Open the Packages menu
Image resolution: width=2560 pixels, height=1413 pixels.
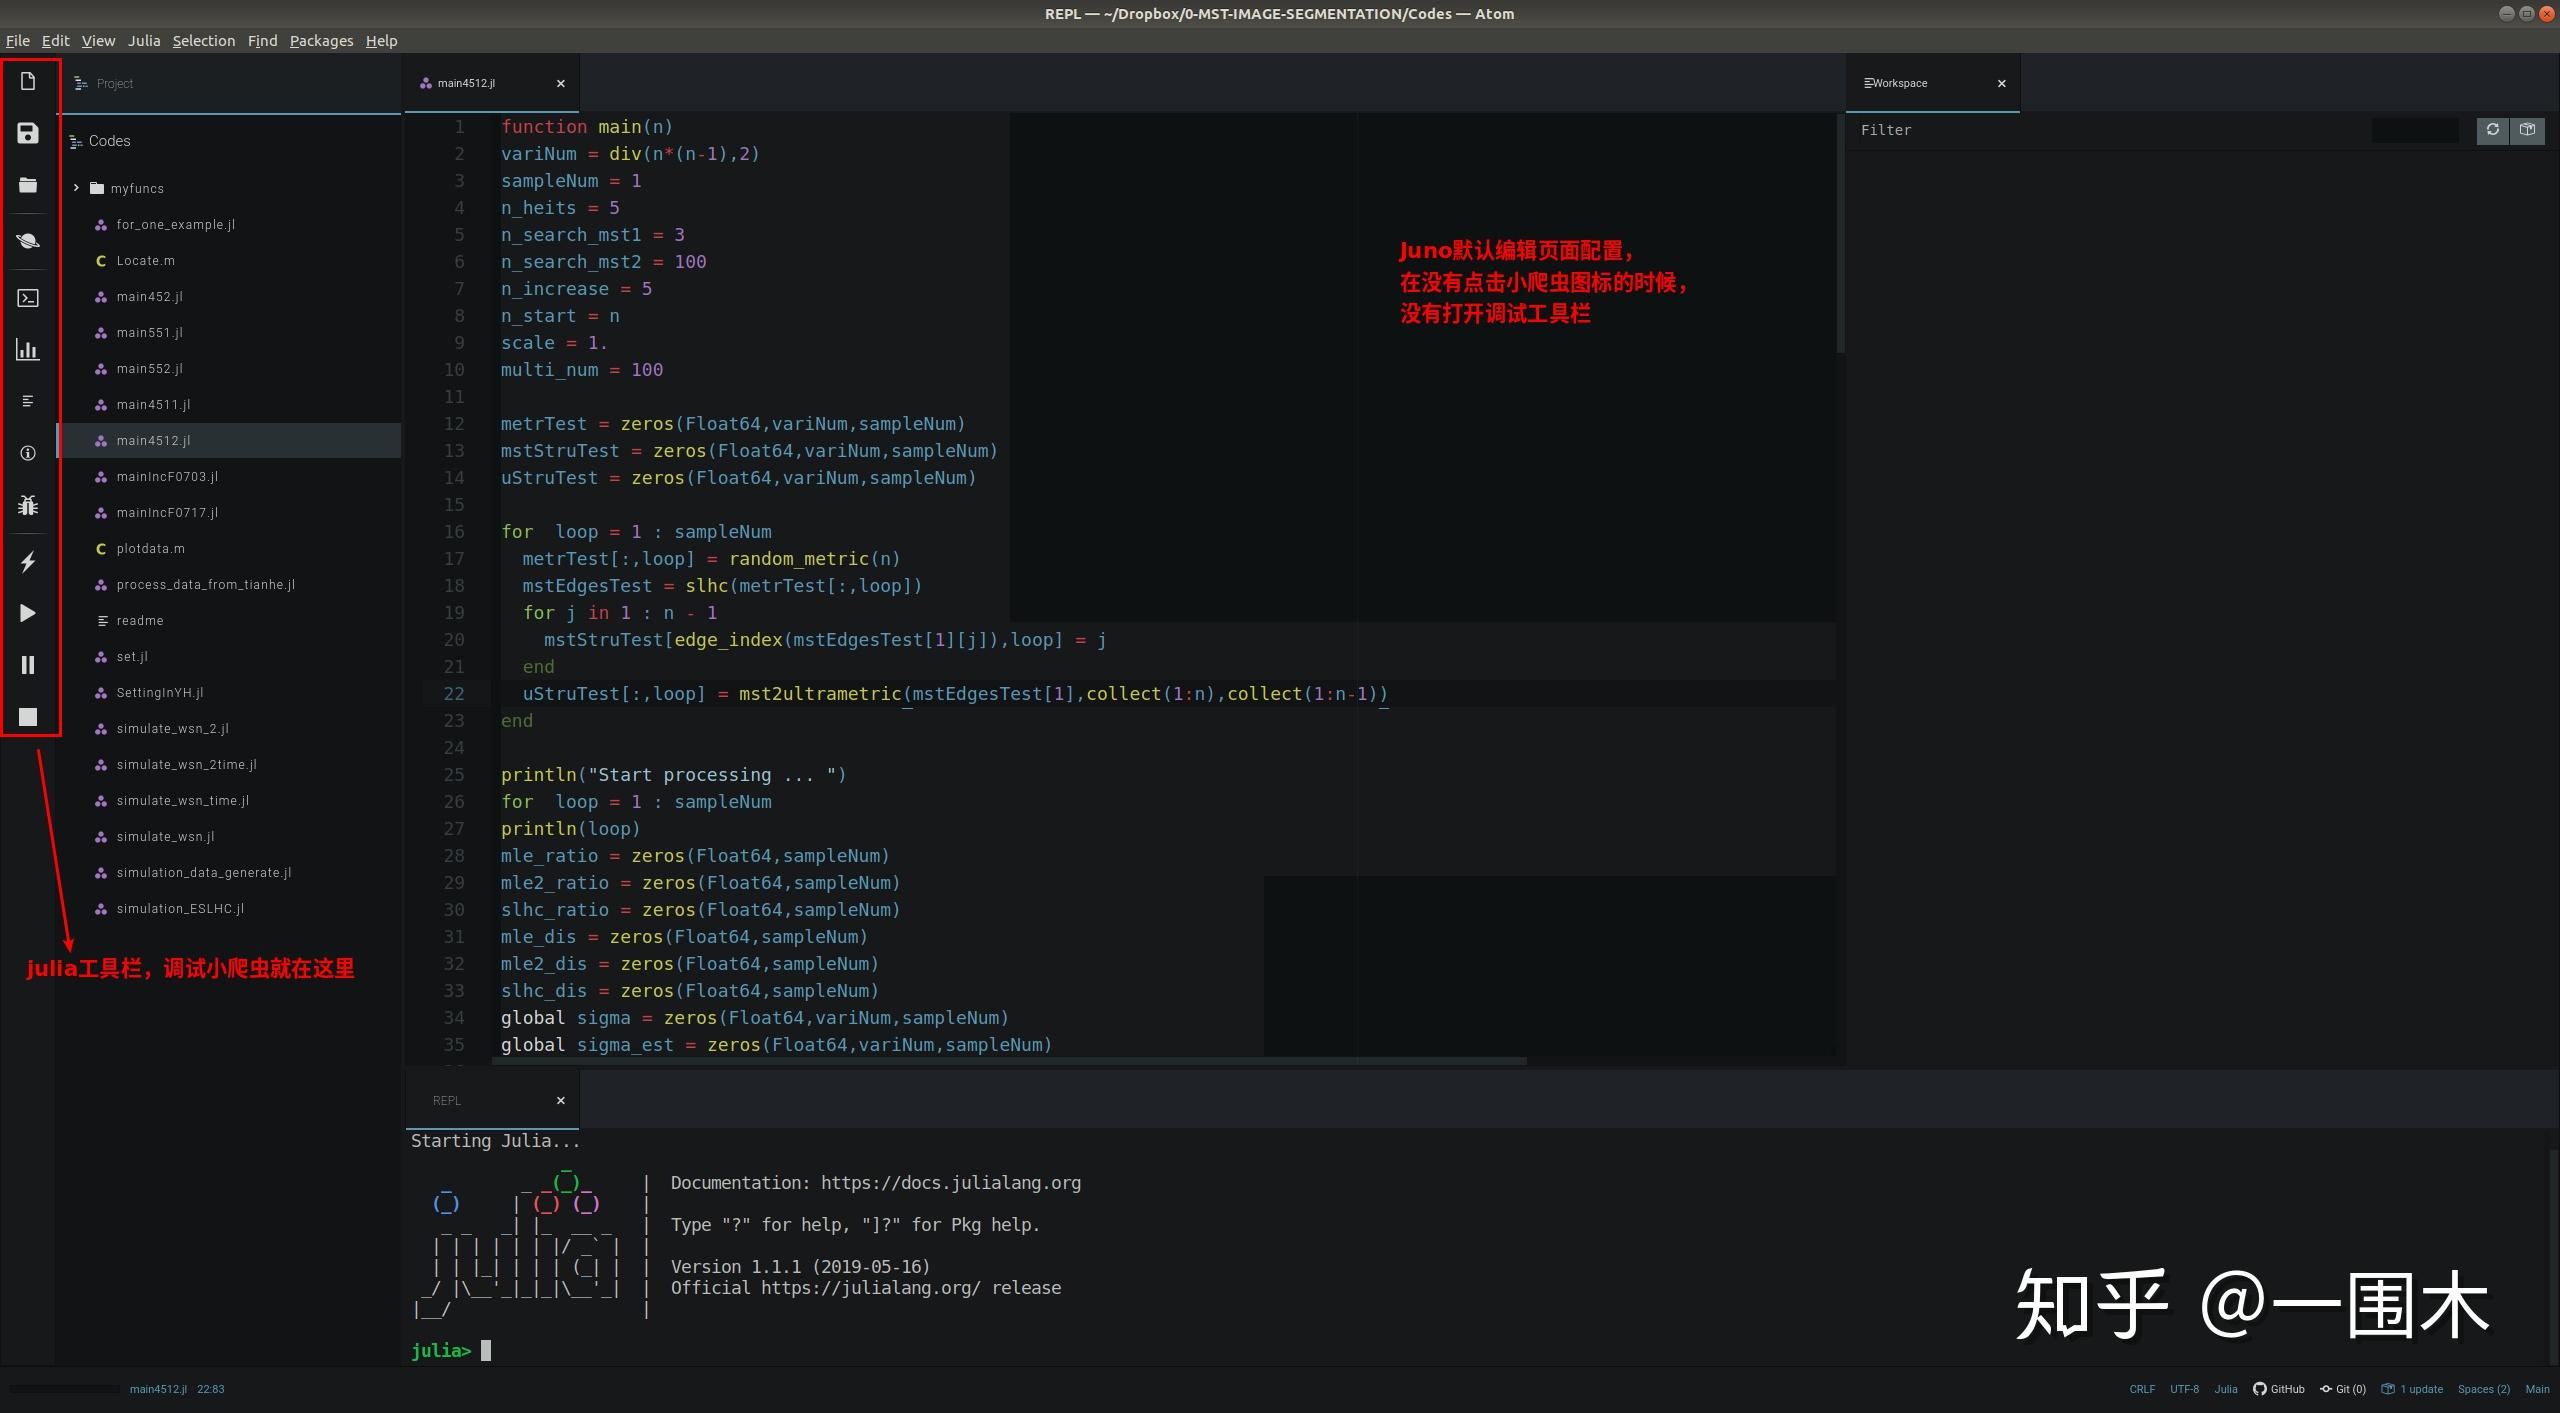tap(321, 41)
